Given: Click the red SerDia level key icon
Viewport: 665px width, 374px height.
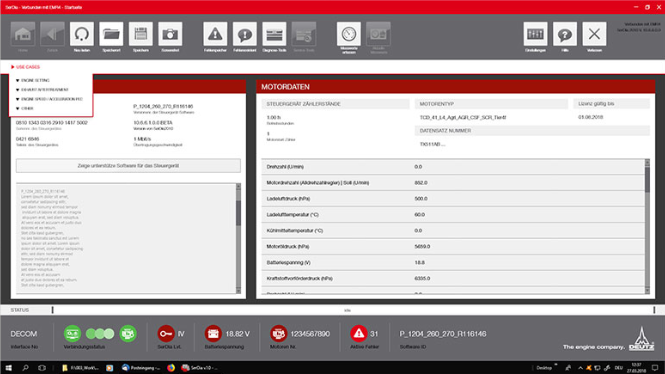Looking at the screenshot, I should point(165,334).
